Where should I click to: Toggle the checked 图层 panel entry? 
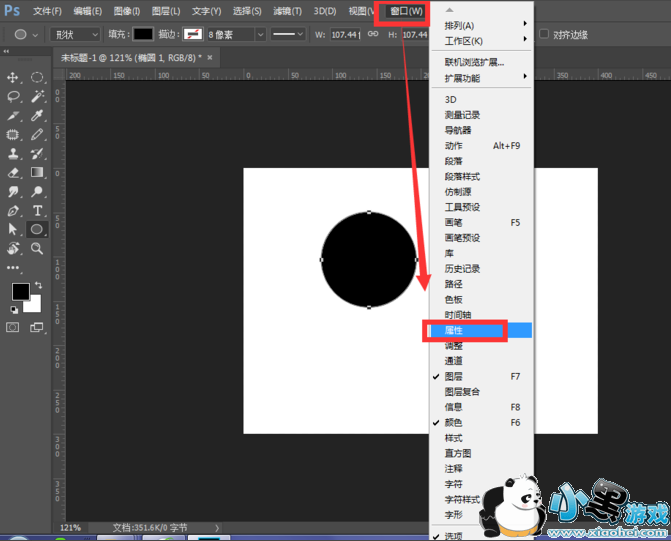coord(454,377)
